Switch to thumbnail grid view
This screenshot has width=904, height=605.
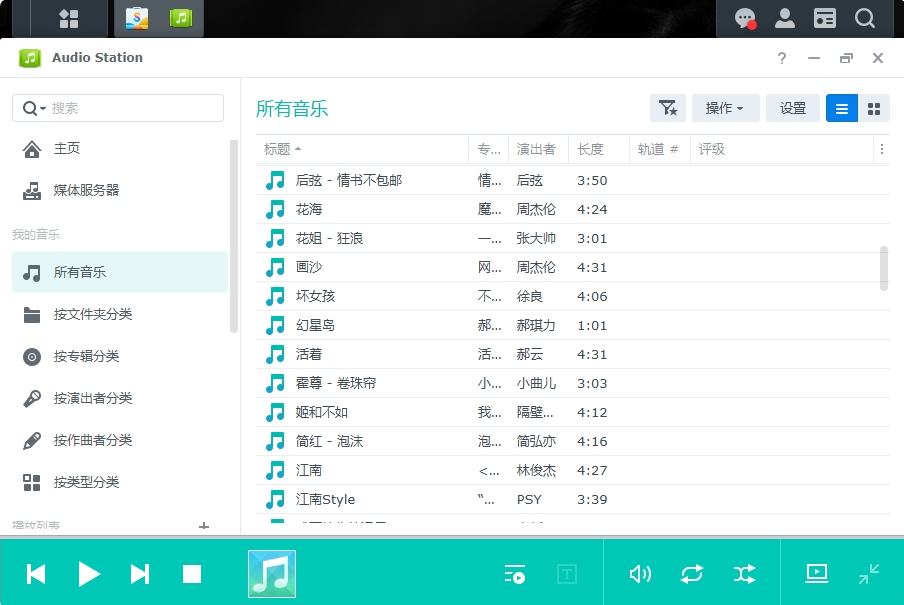pos(874,108)
